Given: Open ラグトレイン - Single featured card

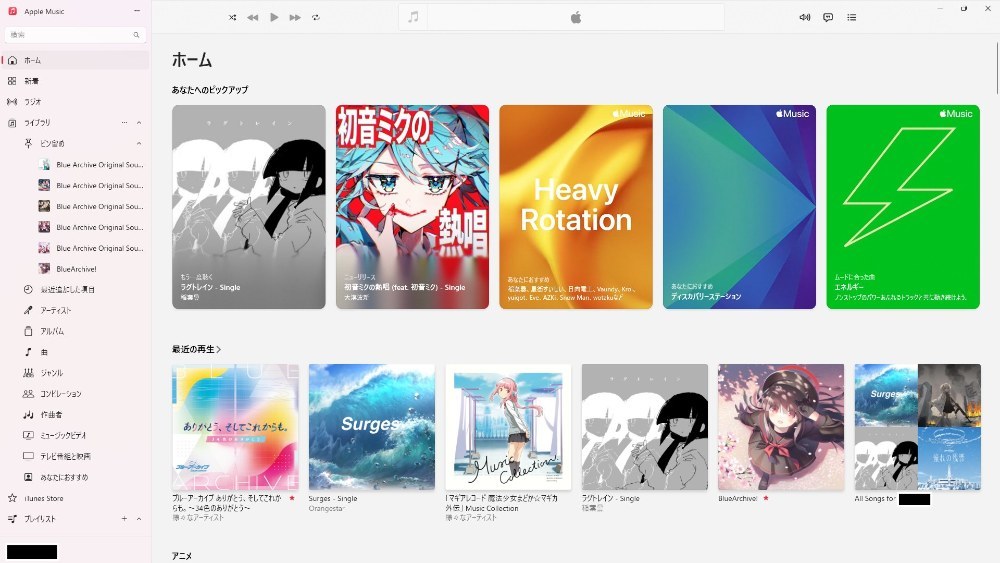Looking at the screenshot, I should [x=249, y=207].
